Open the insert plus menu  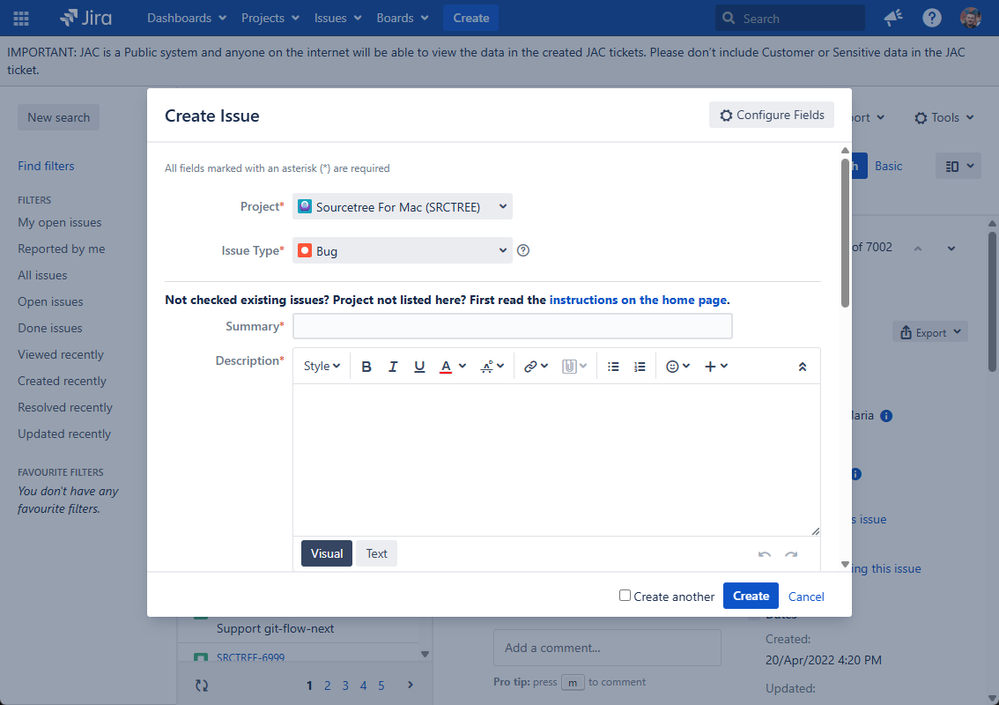pyautogui.click(x=715, y=366)
